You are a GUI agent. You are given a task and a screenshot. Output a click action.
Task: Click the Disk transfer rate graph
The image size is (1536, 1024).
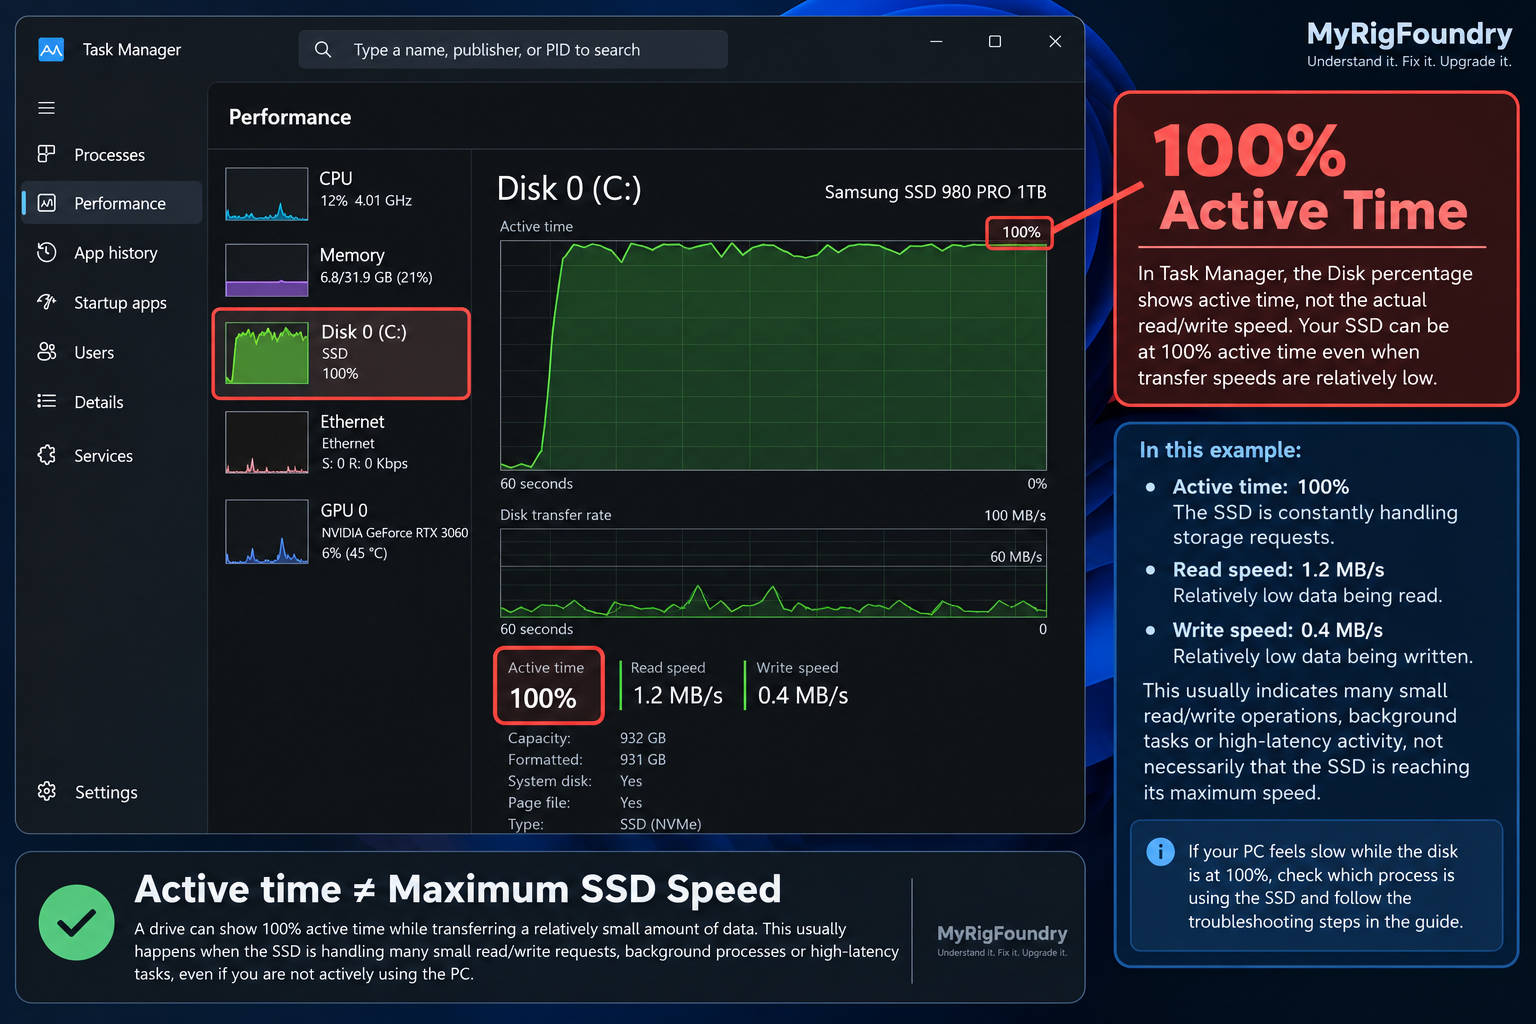[x=773, y=572]
